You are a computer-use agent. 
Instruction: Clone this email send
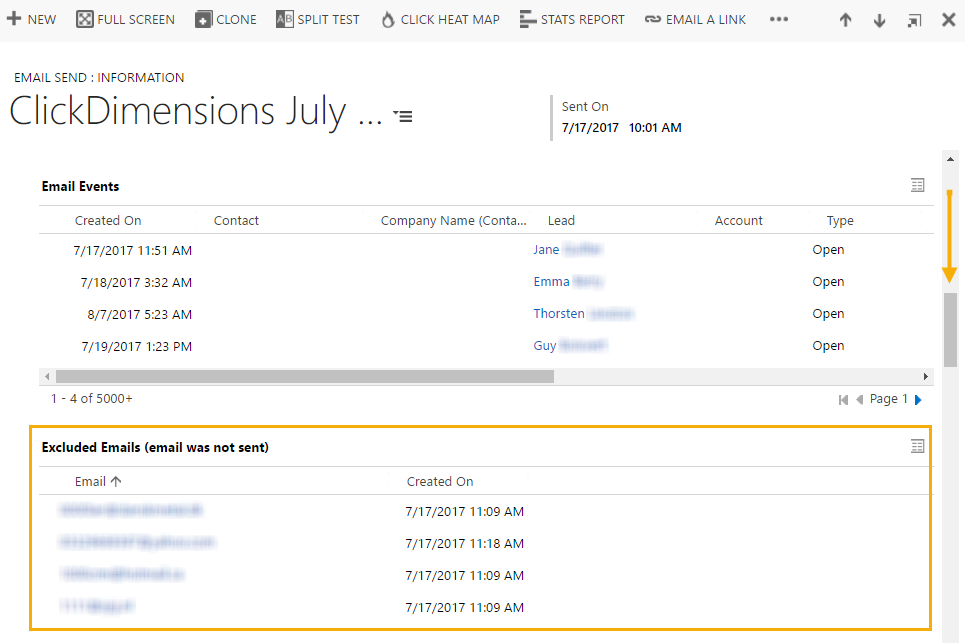point(226,19)
